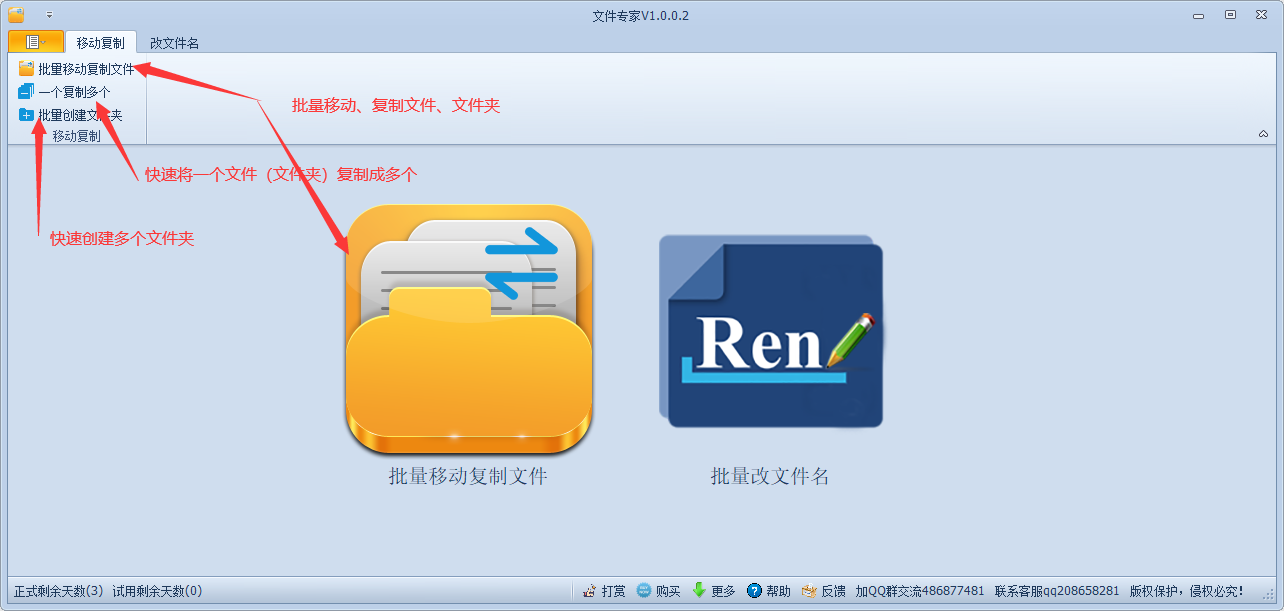
Task: Click the 更多 button in the status bar
Action: click(x=714, y=591)
